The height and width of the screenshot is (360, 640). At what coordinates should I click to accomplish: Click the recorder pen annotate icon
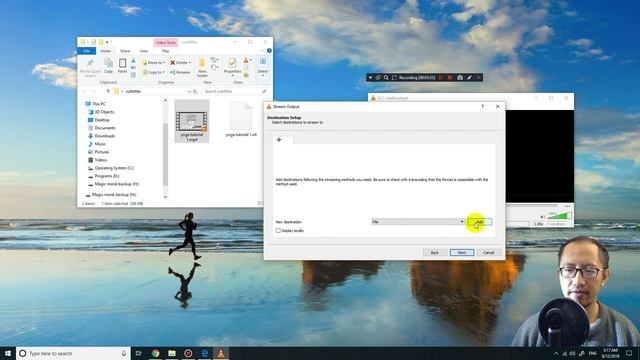[469, 78]
